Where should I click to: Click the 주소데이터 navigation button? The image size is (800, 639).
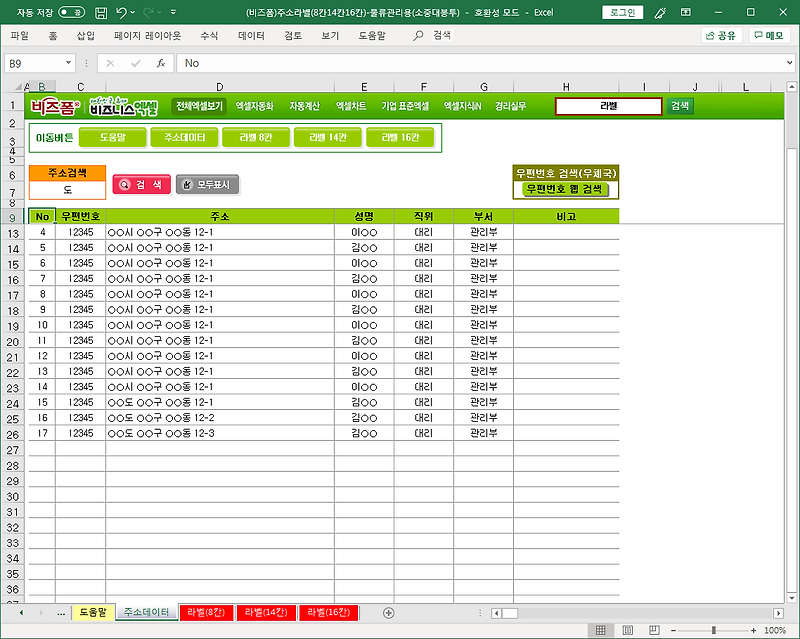pyautogui.click(x=184, y=137)
